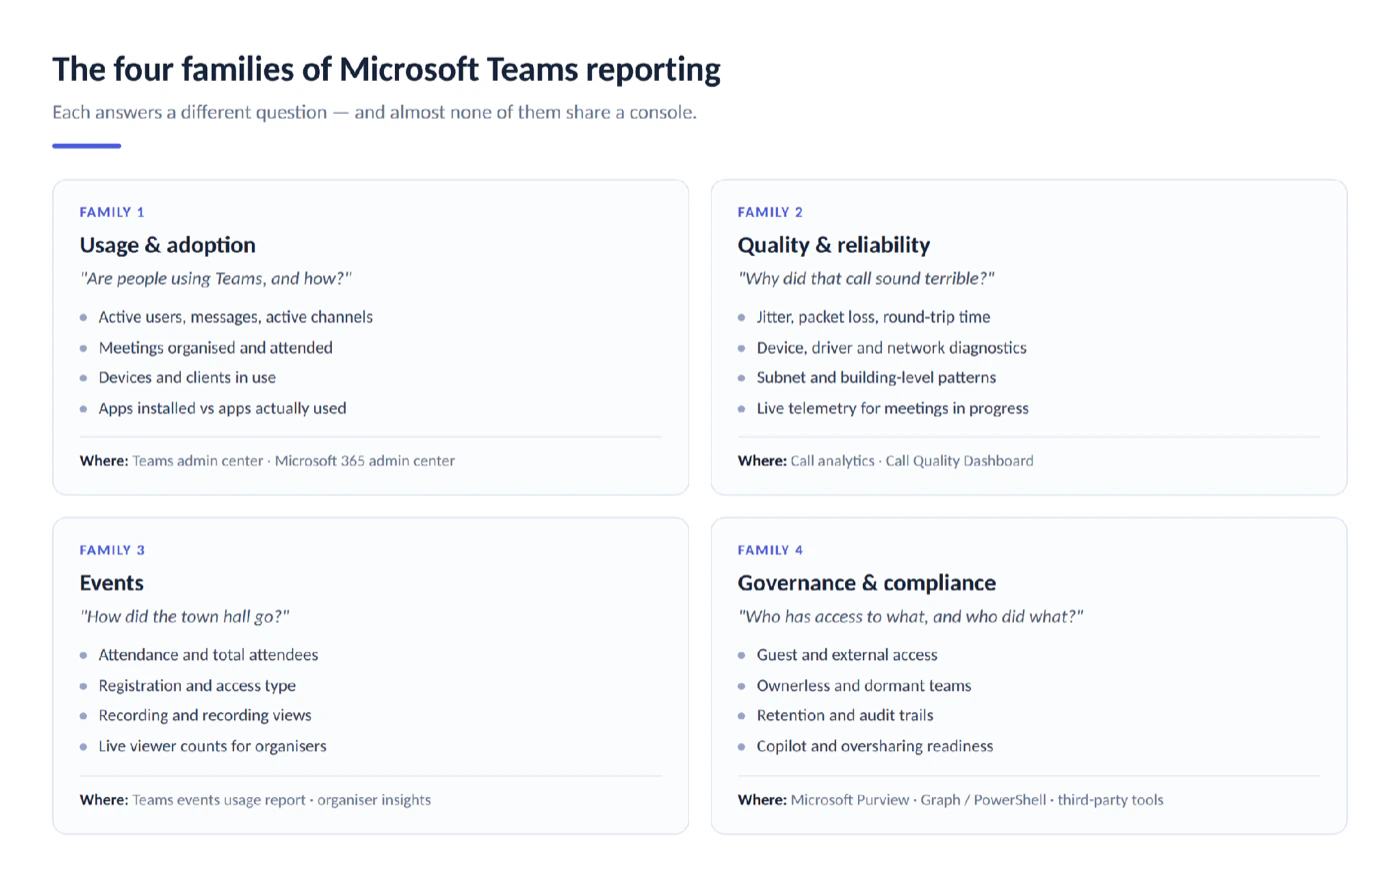Select the 'Quality & reliability' heading
This screenshot has height=882, width=1400.
[833, 245]
